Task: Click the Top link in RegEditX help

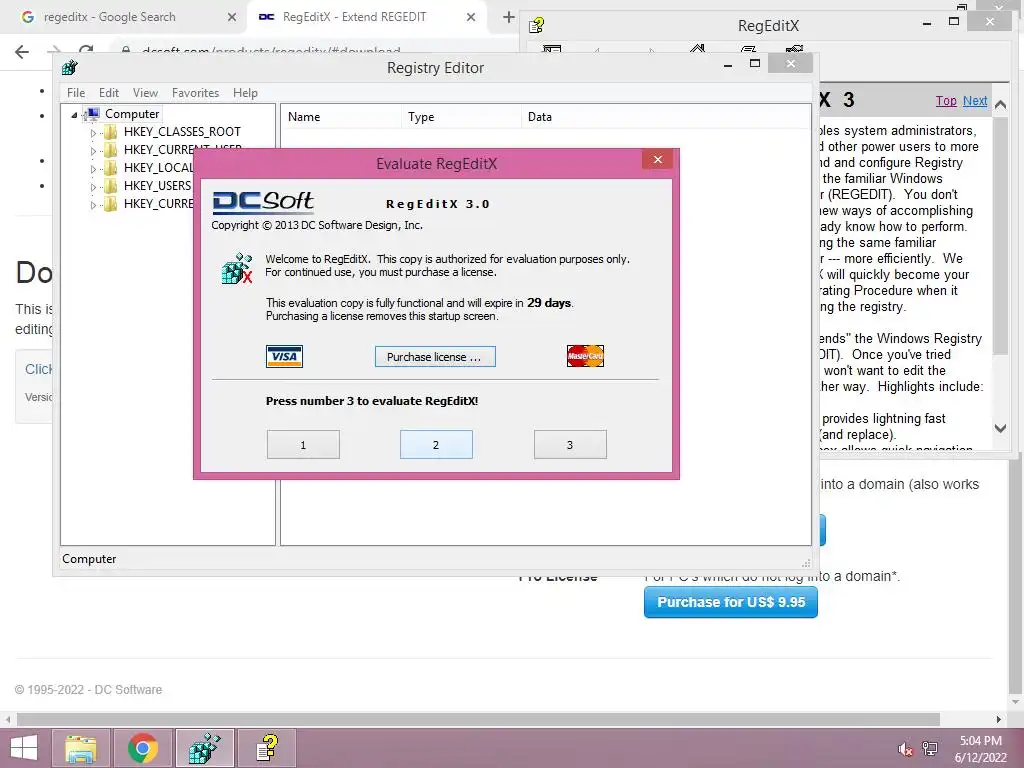Action: 946,101
